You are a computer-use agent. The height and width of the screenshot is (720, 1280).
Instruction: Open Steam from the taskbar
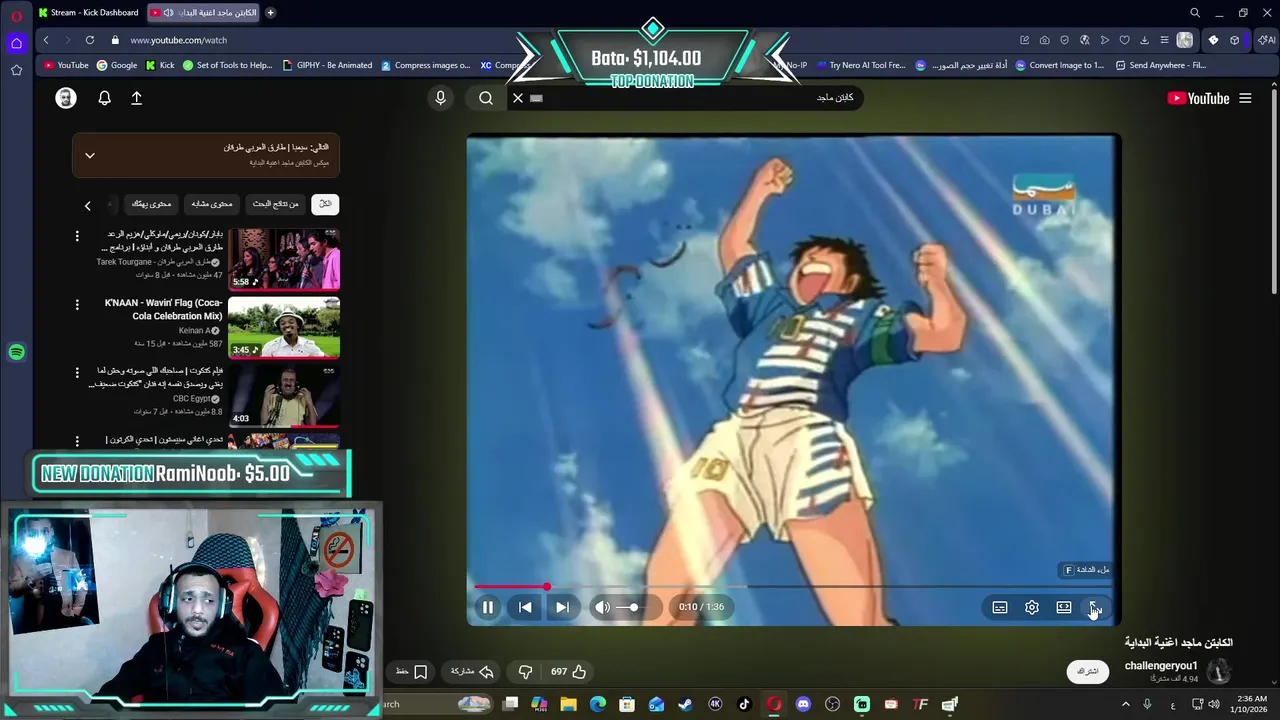click(x=685, y=704)
